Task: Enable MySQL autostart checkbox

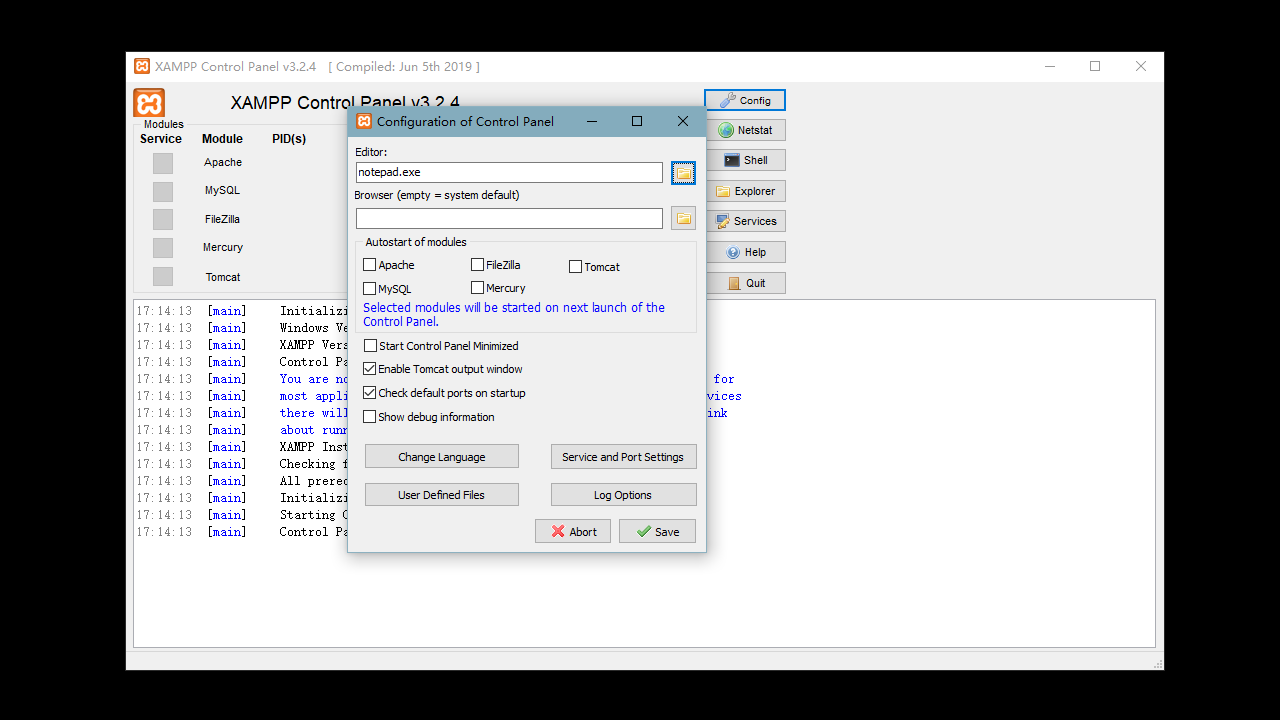Action: point(370,289)
